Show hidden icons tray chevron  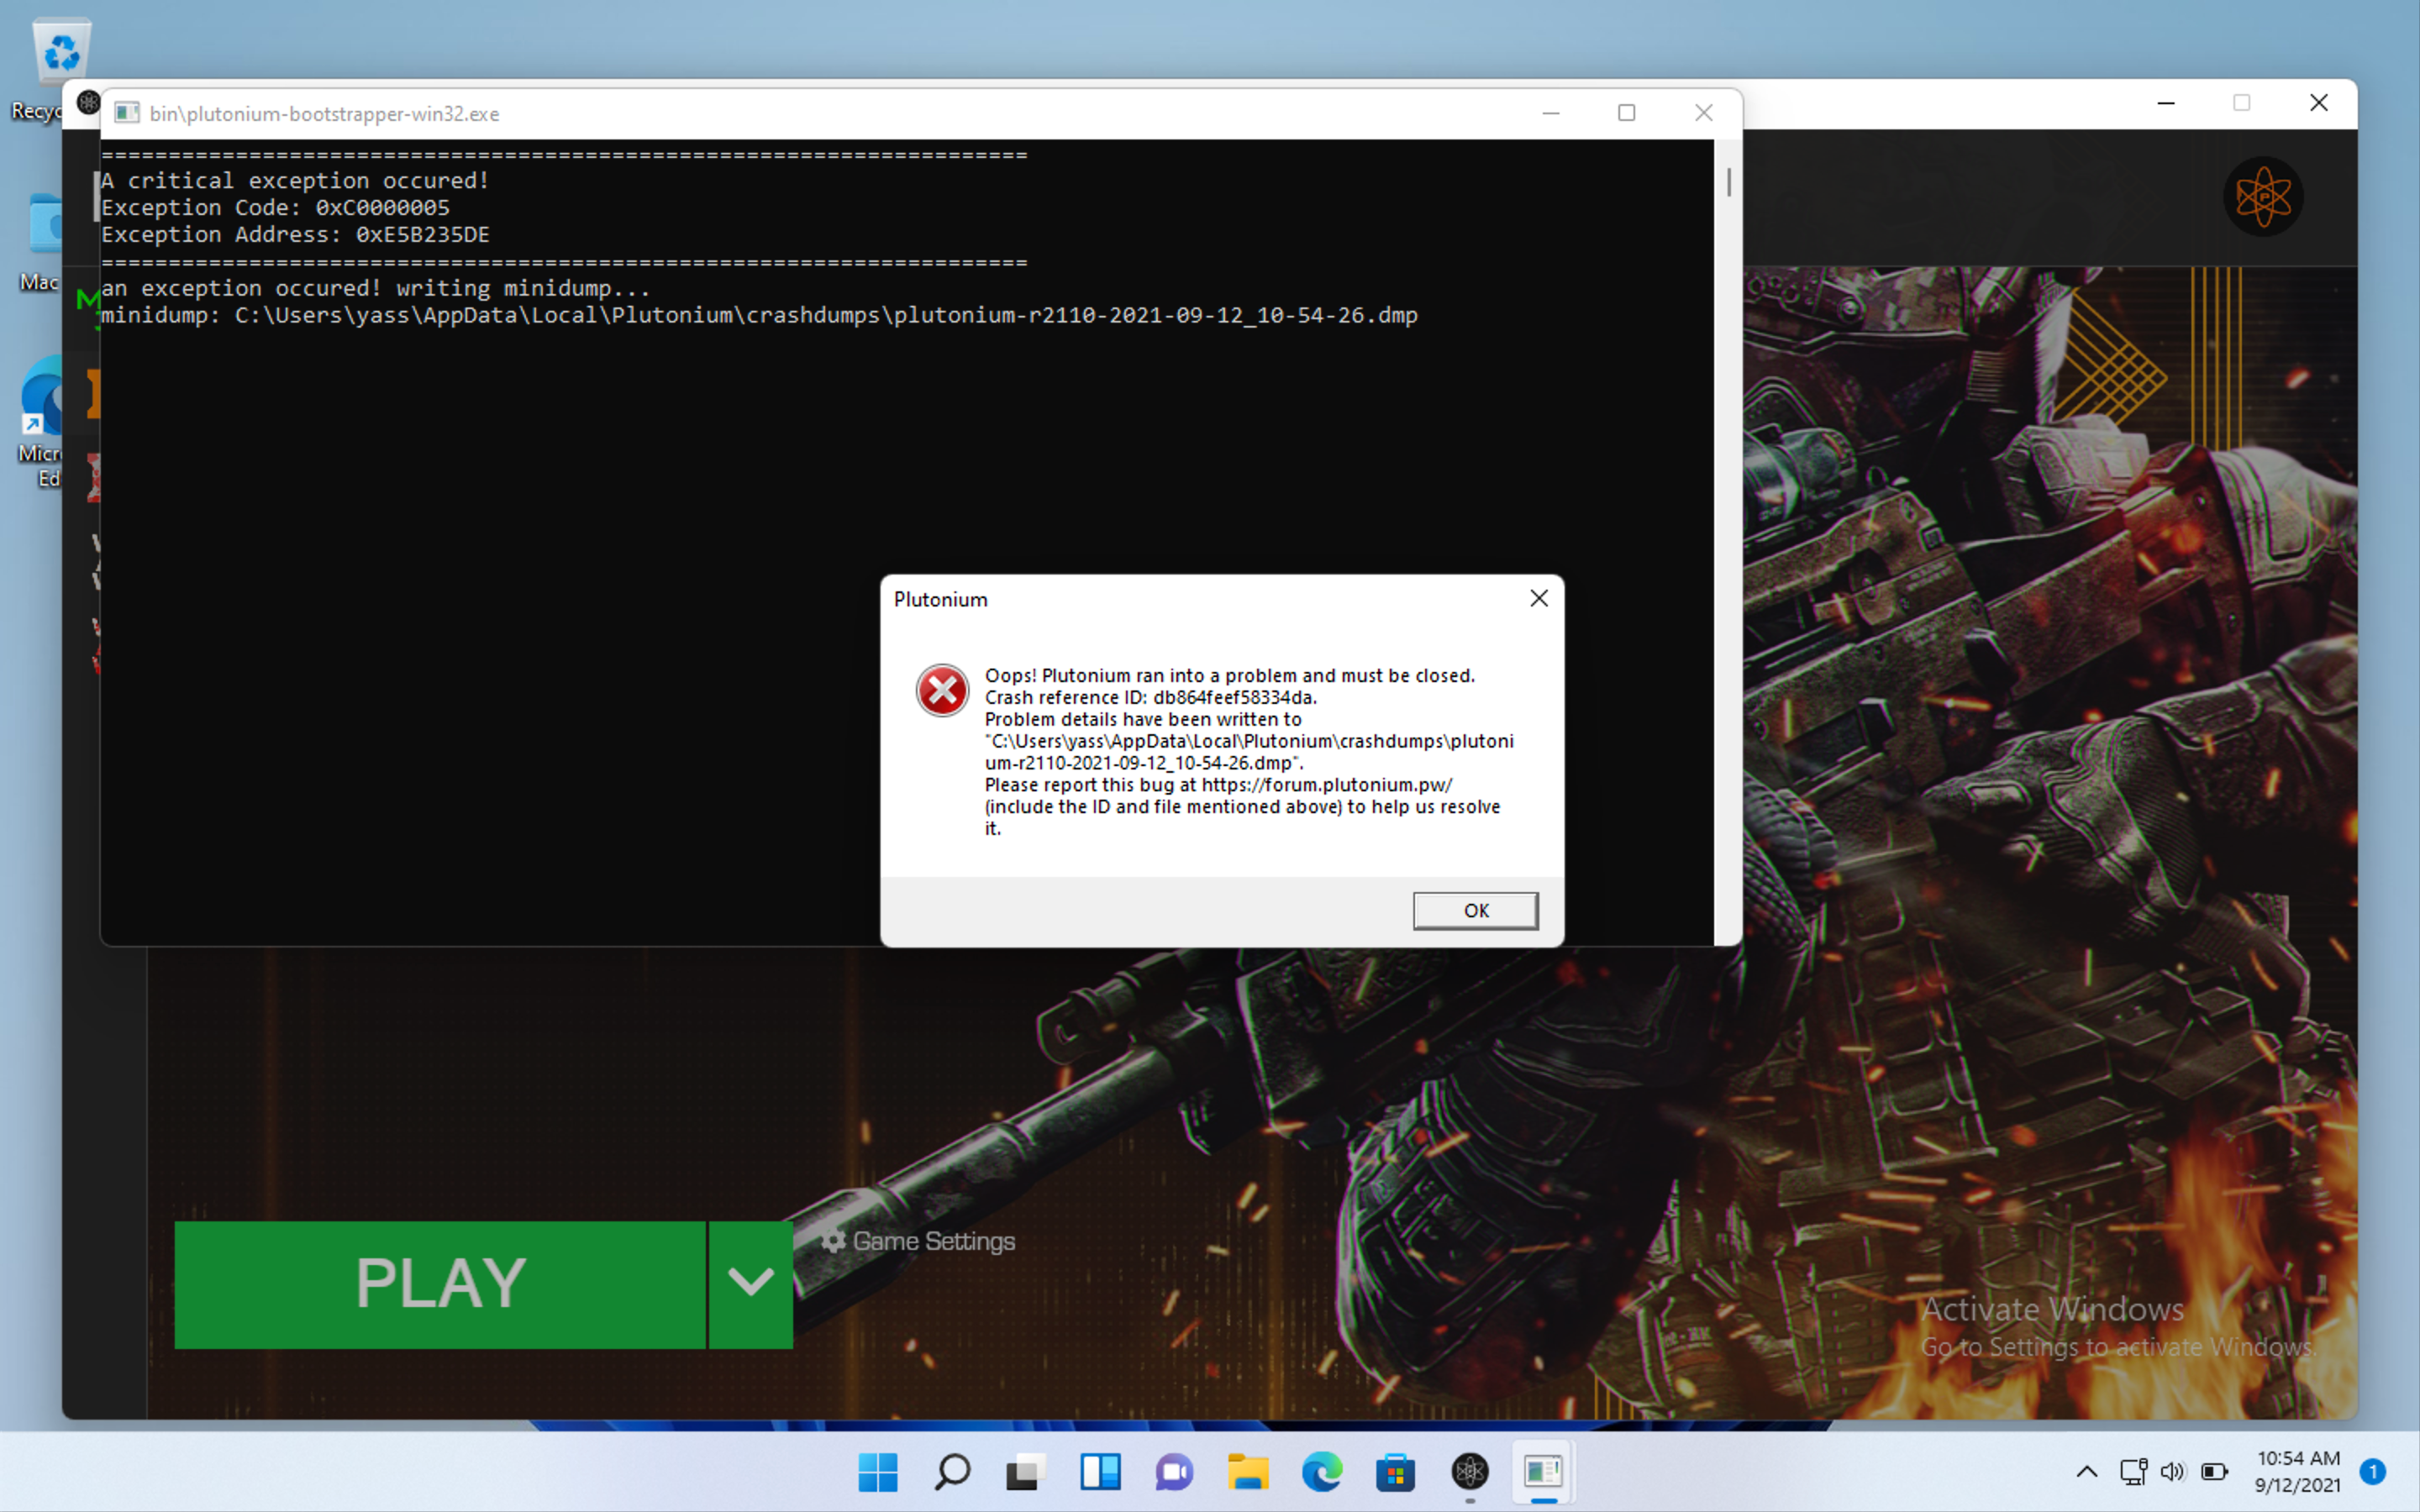[x=2086, y=1471]
